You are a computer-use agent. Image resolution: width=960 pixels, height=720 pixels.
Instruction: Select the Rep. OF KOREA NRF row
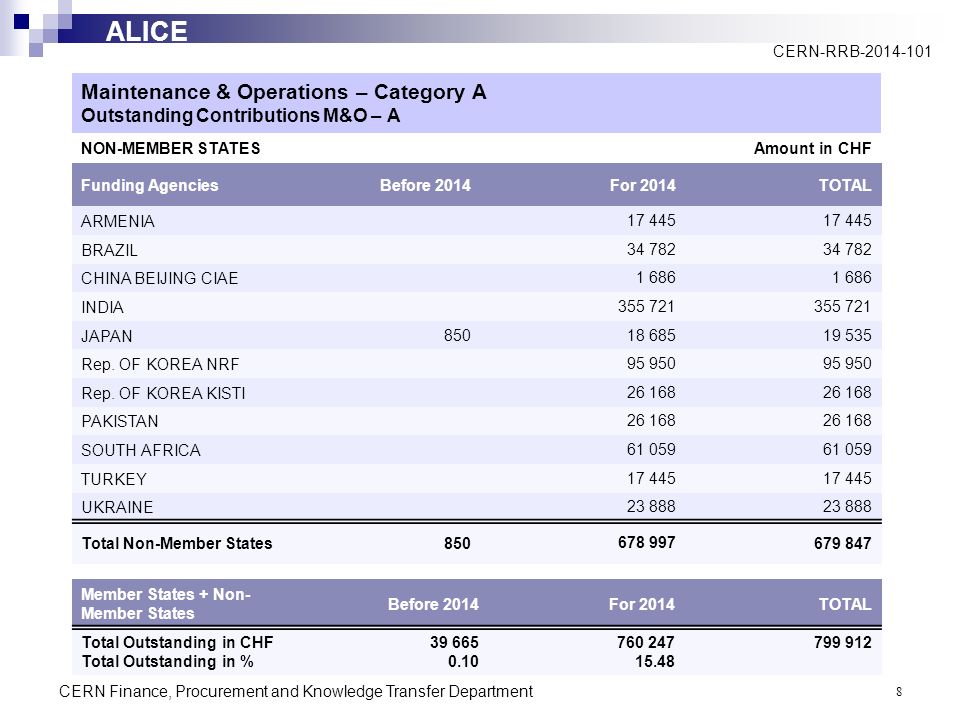tap(477, 364)
